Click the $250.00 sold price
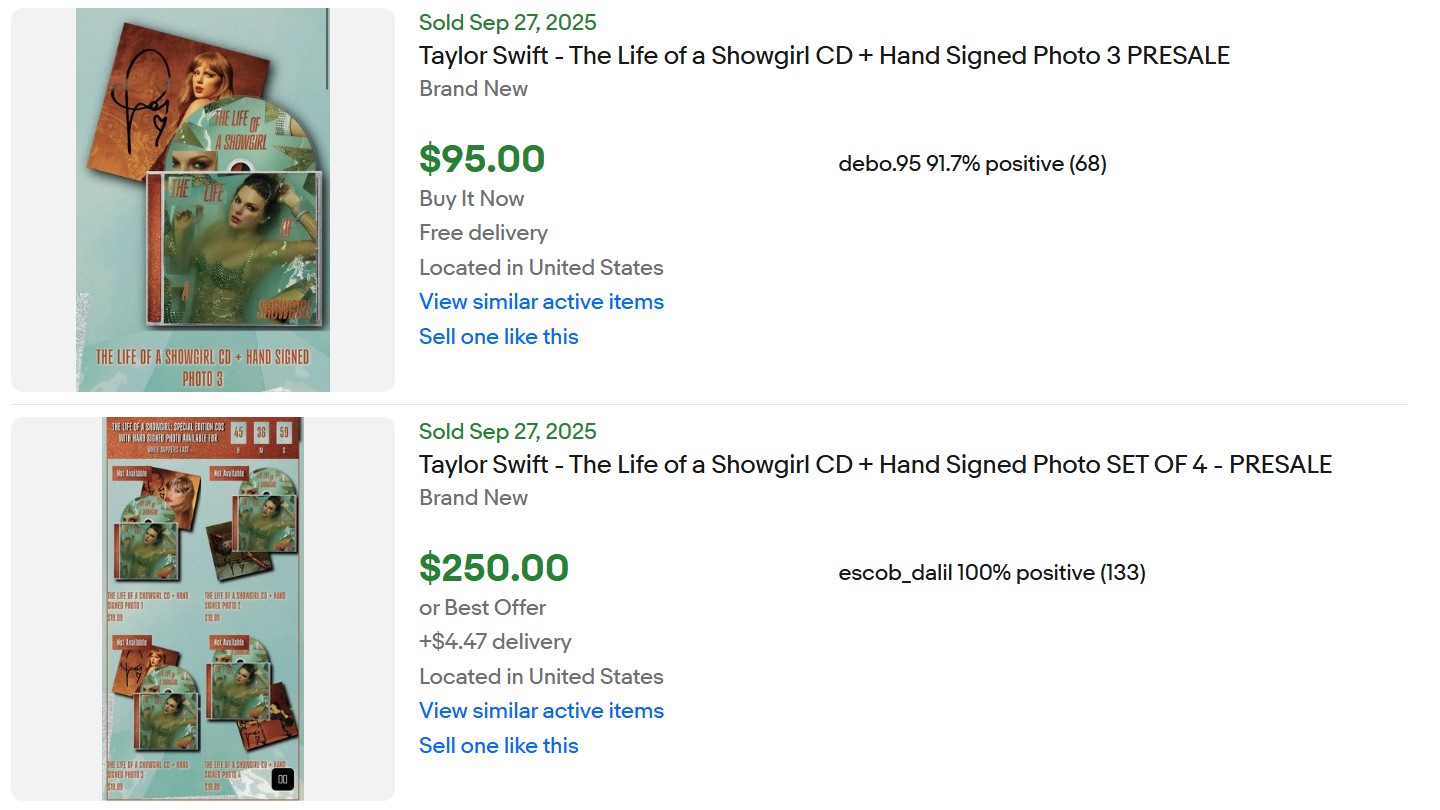The image size is (1440, 810). click(494, 569)
